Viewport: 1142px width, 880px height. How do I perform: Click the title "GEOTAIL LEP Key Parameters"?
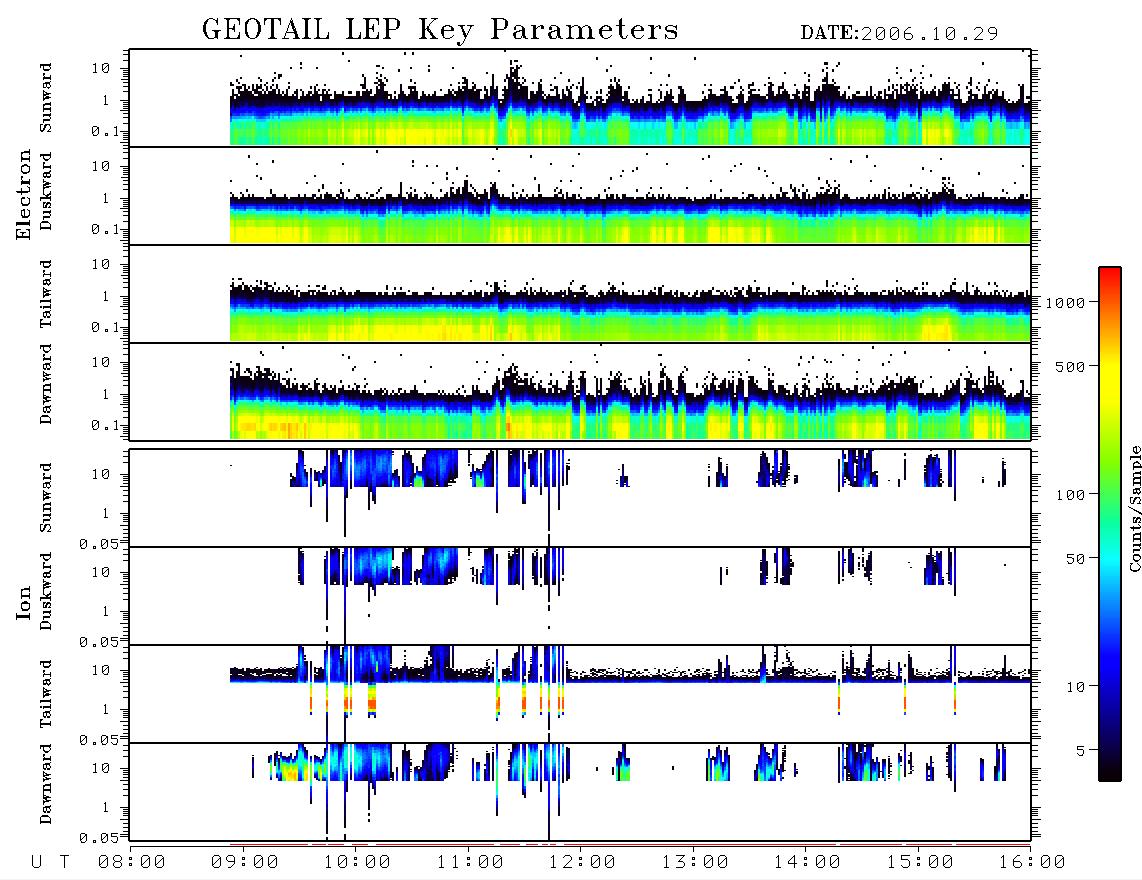440,30
